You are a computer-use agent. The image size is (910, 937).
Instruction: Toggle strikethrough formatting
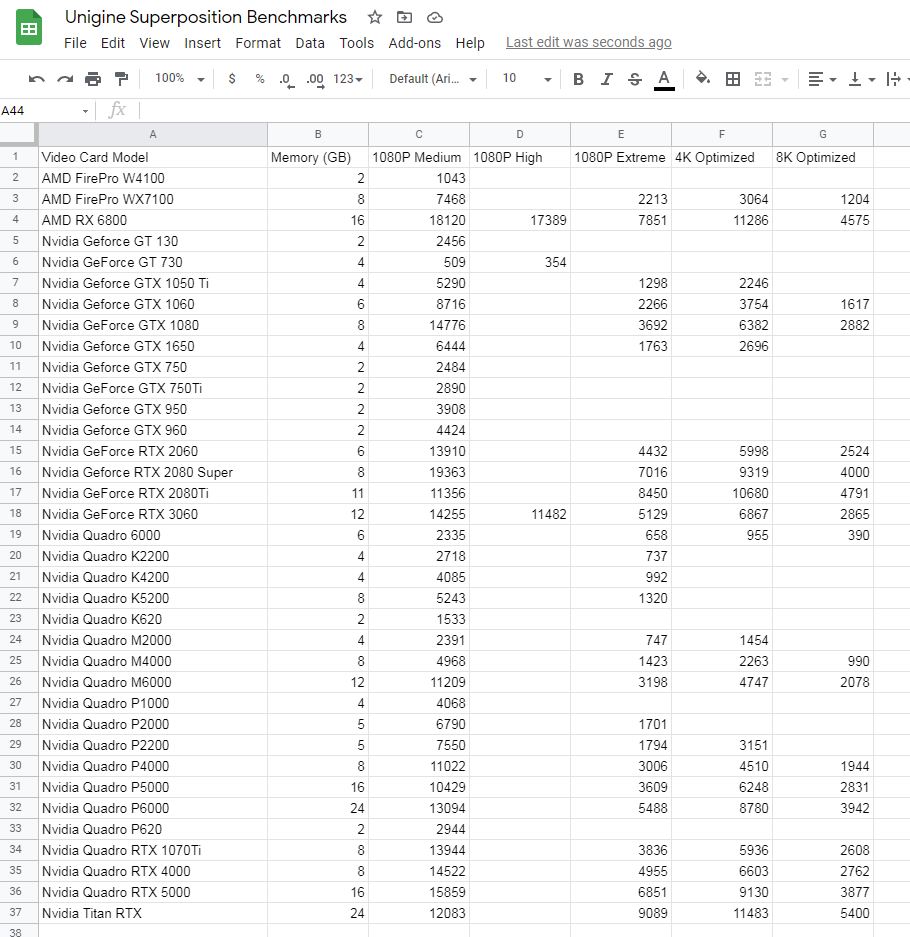coord(635,79)
